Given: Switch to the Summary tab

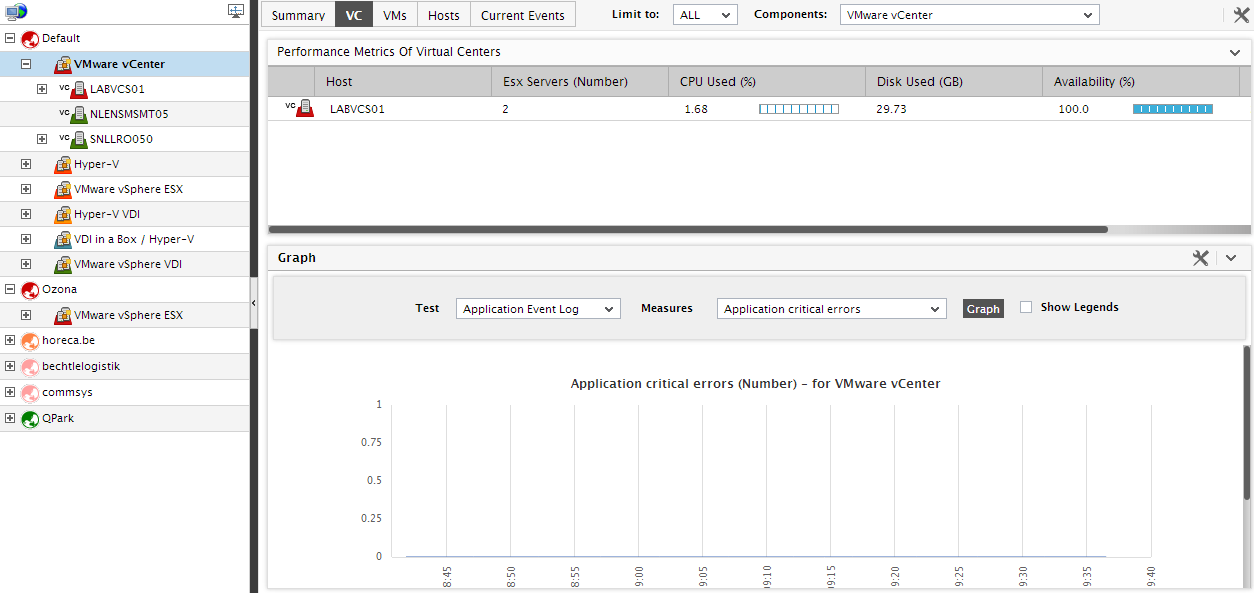Looking at the screenshot, I should point(298,15).
